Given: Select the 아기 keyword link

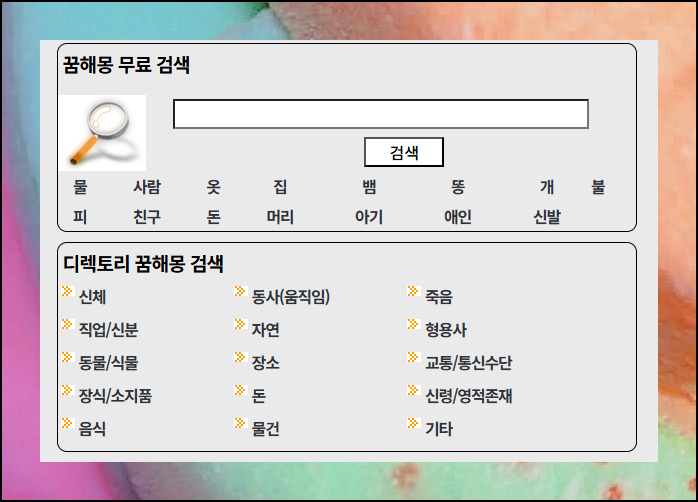Looking at the screenshot, I should pyautogui.click(x=369, y=217).
